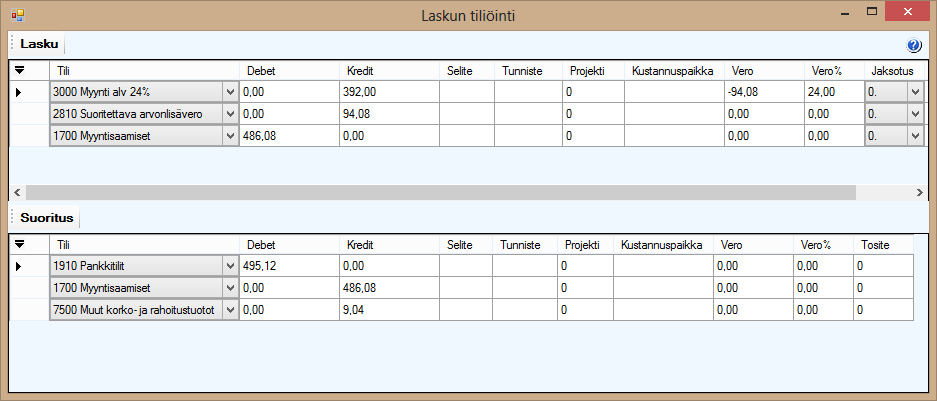Click the scrollbar right arrow in Lasku grid
The height and width of the screenshot is (401, 937).
(x=920, y=192)
